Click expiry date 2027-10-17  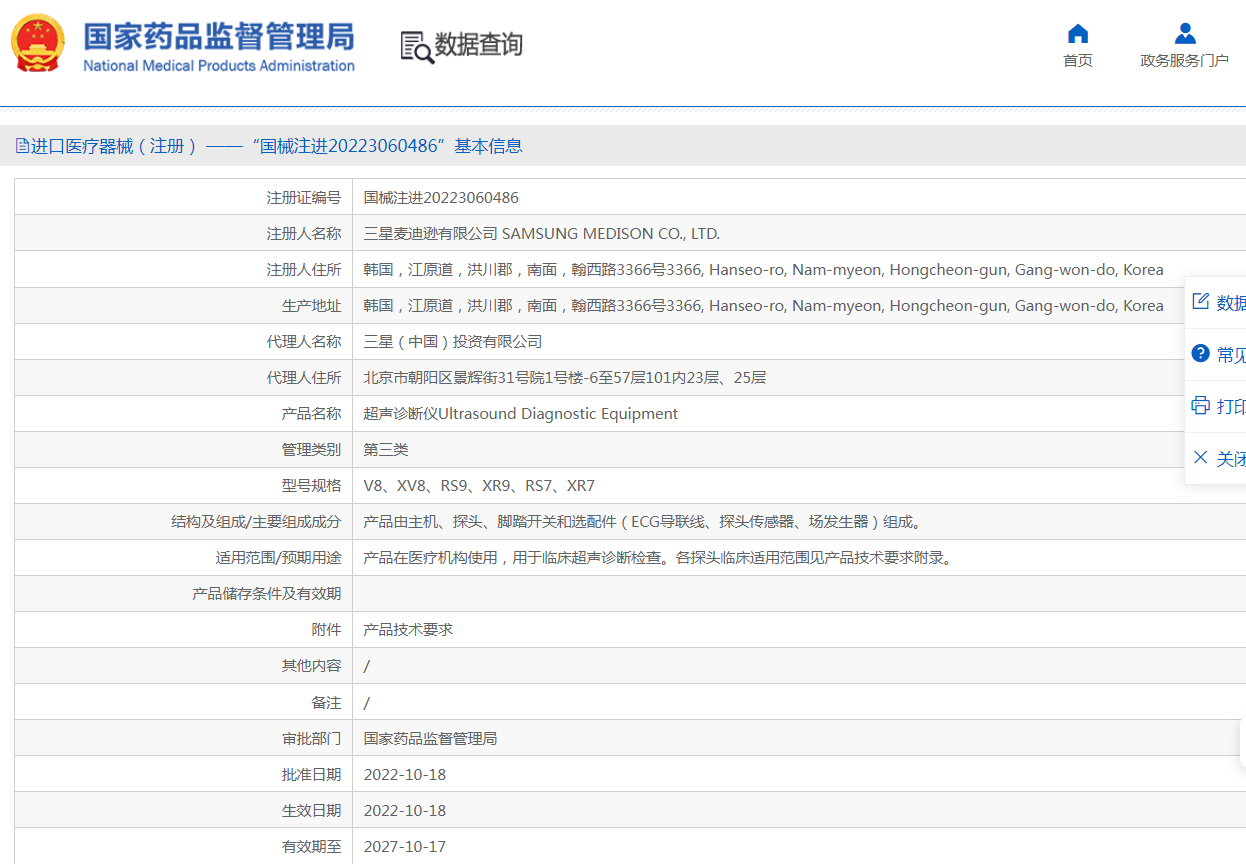click(x=405, y=847)
